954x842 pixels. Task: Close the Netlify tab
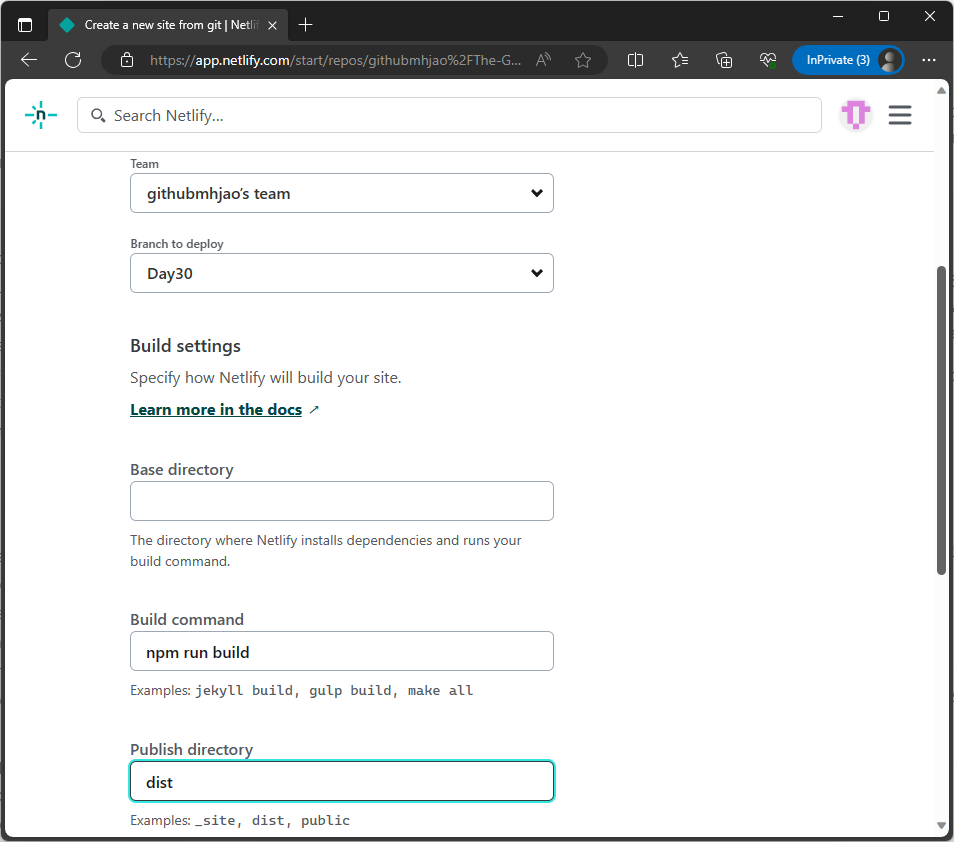click(x=273, y=25)
